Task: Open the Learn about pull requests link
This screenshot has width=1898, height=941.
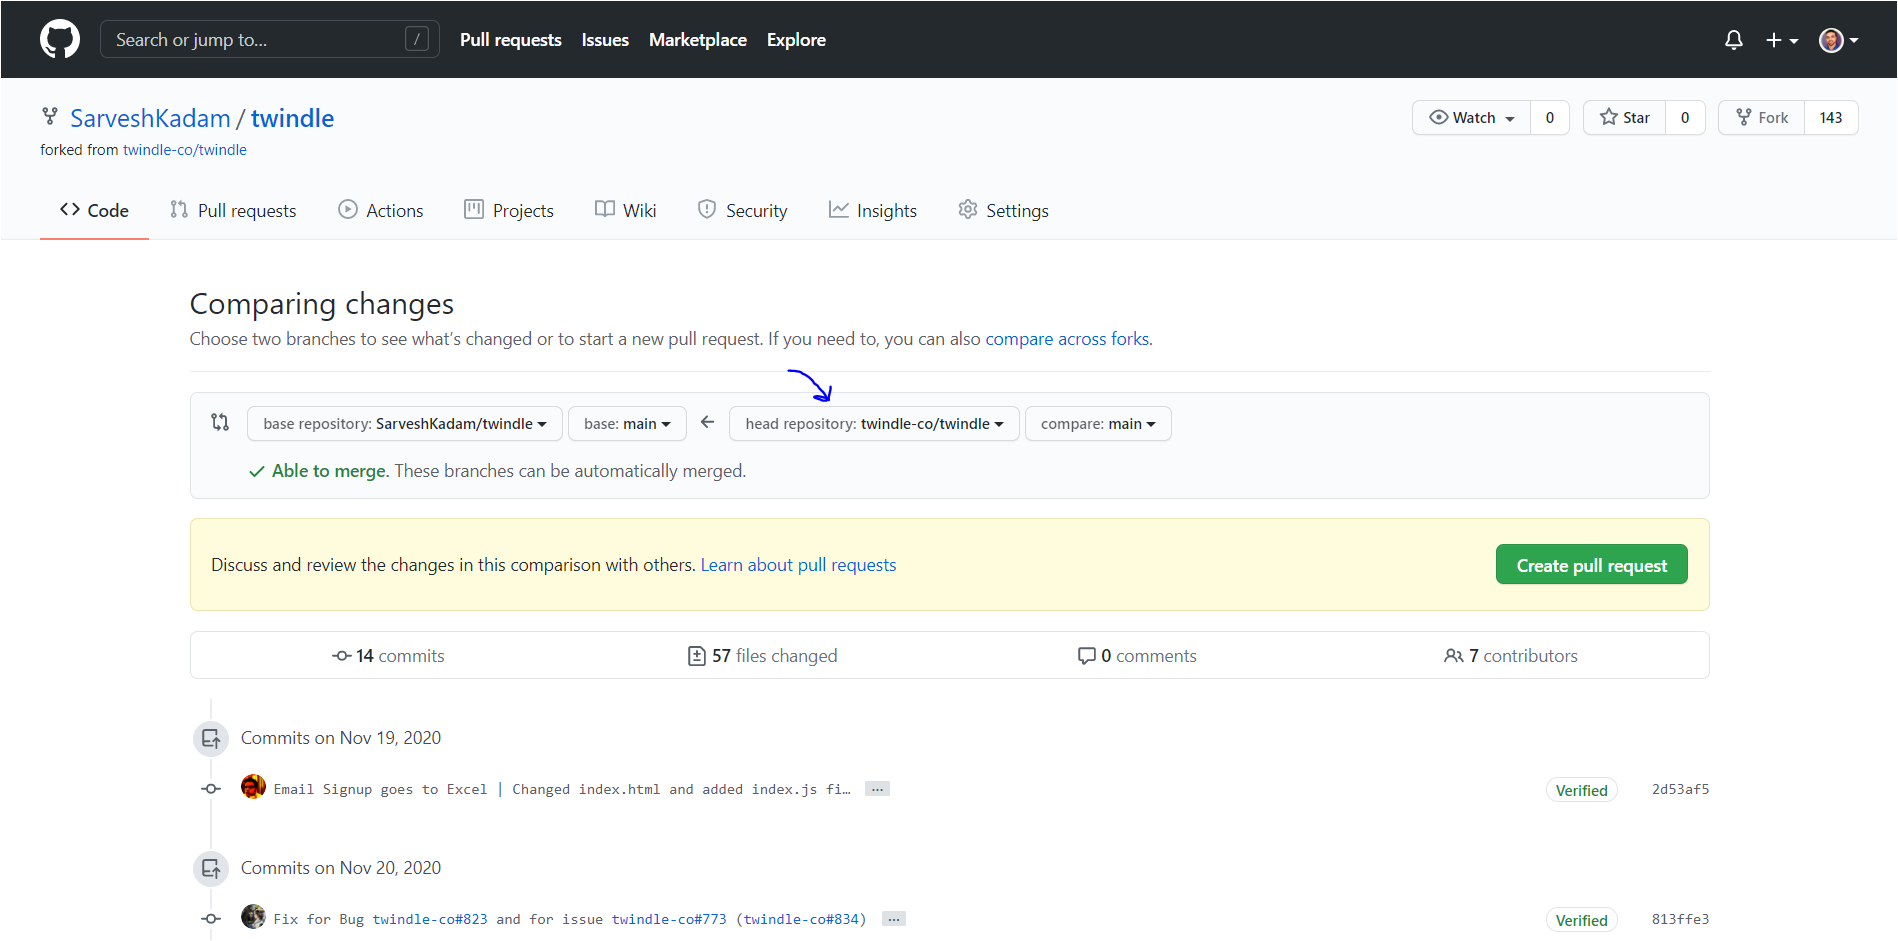Action: pos(798,565)
